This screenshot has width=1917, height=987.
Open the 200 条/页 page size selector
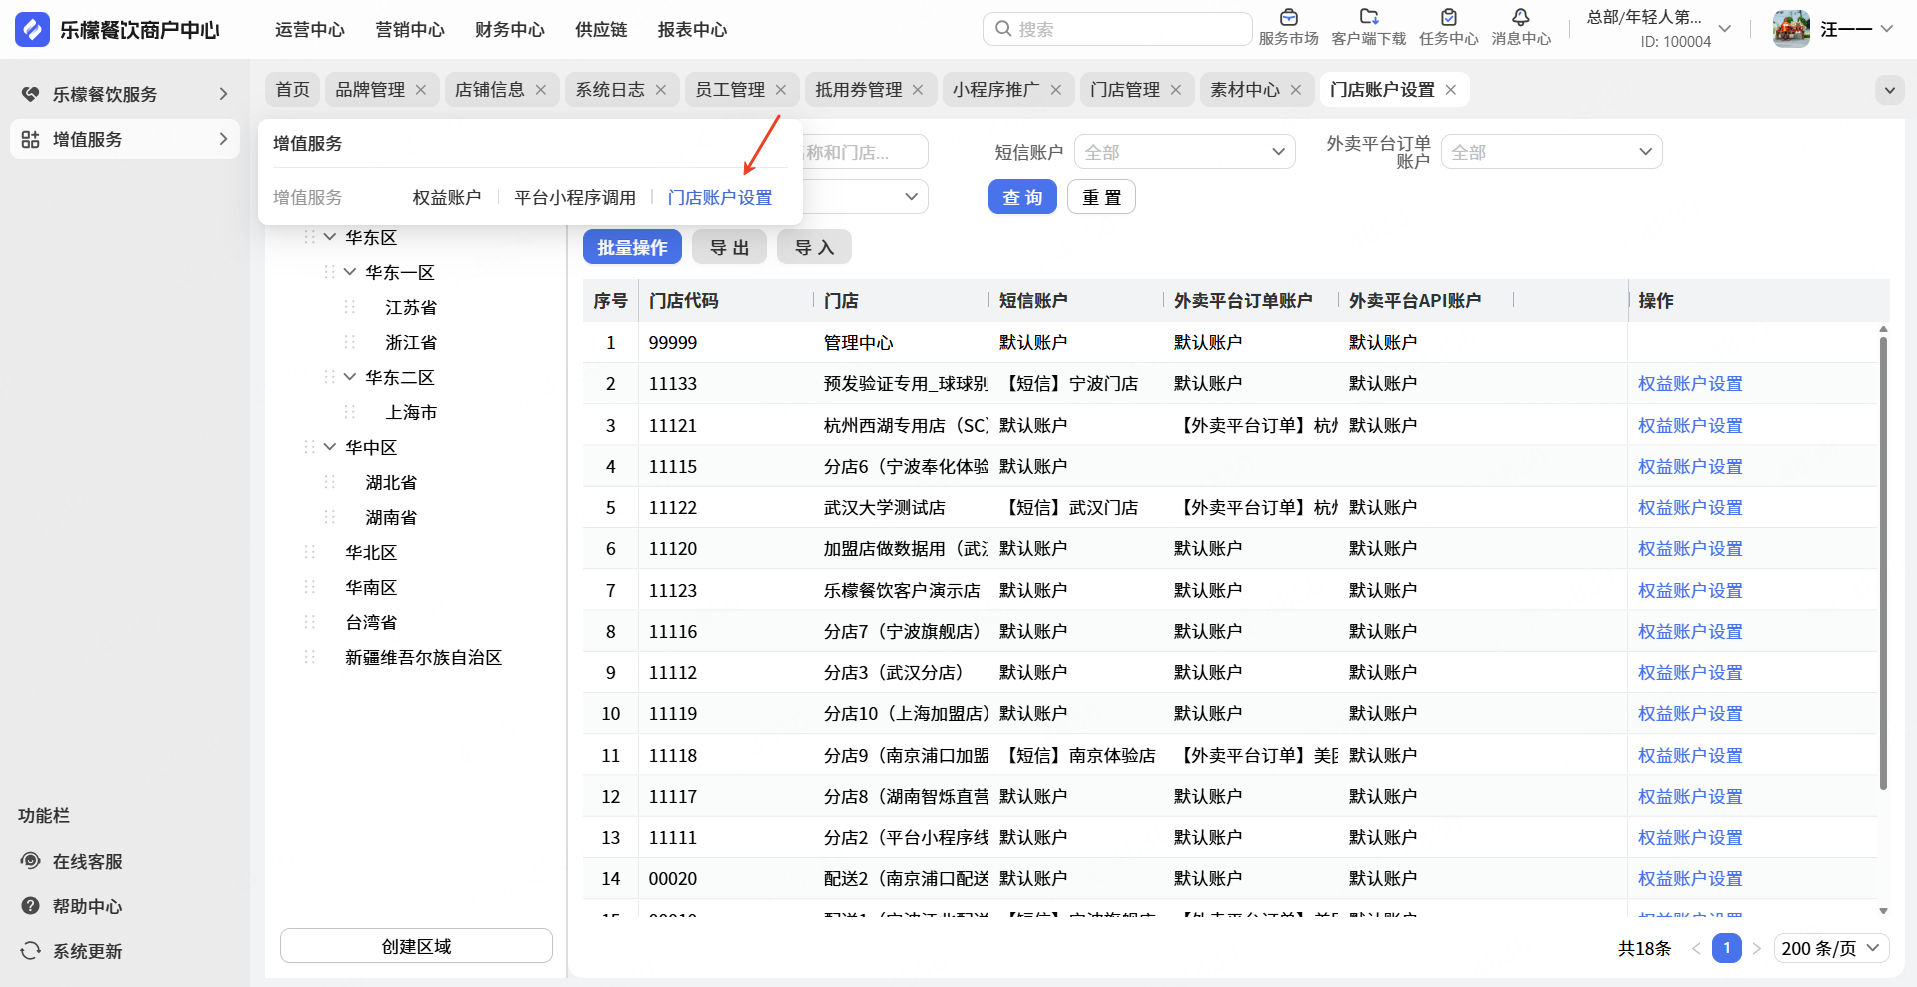(x=1831, y=948)
